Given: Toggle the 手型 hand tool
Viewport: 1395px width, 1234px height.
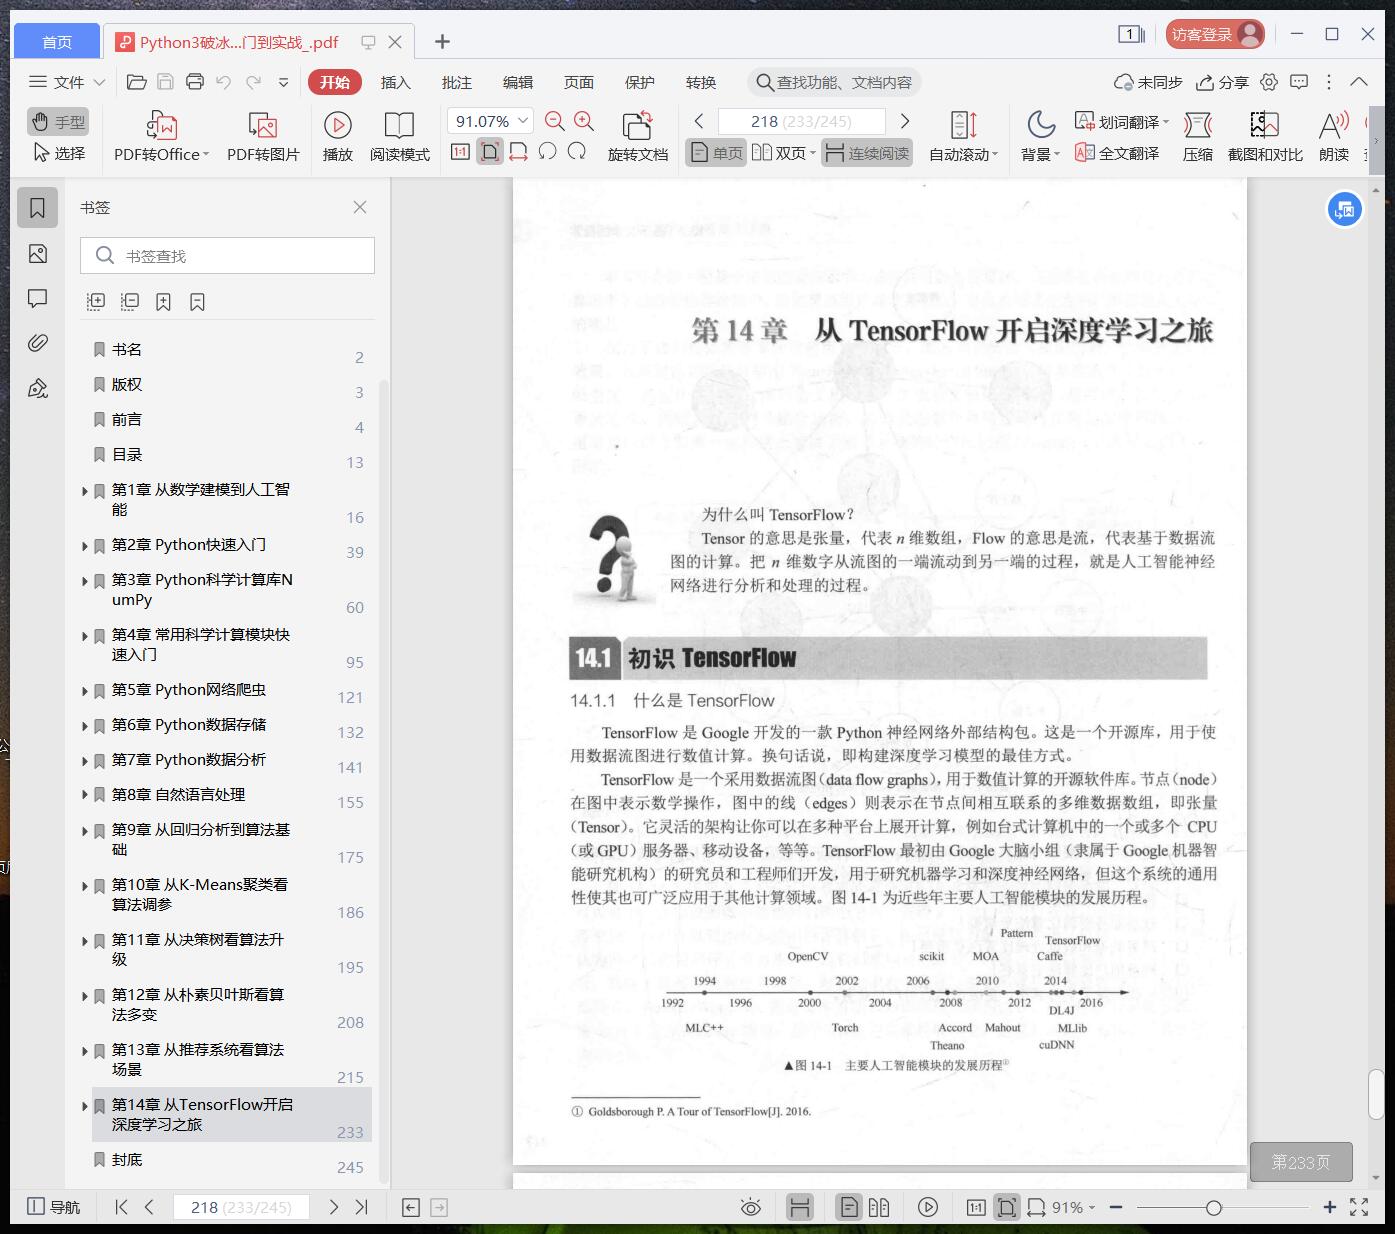Looking at the screenshot, I should point(58,122).
